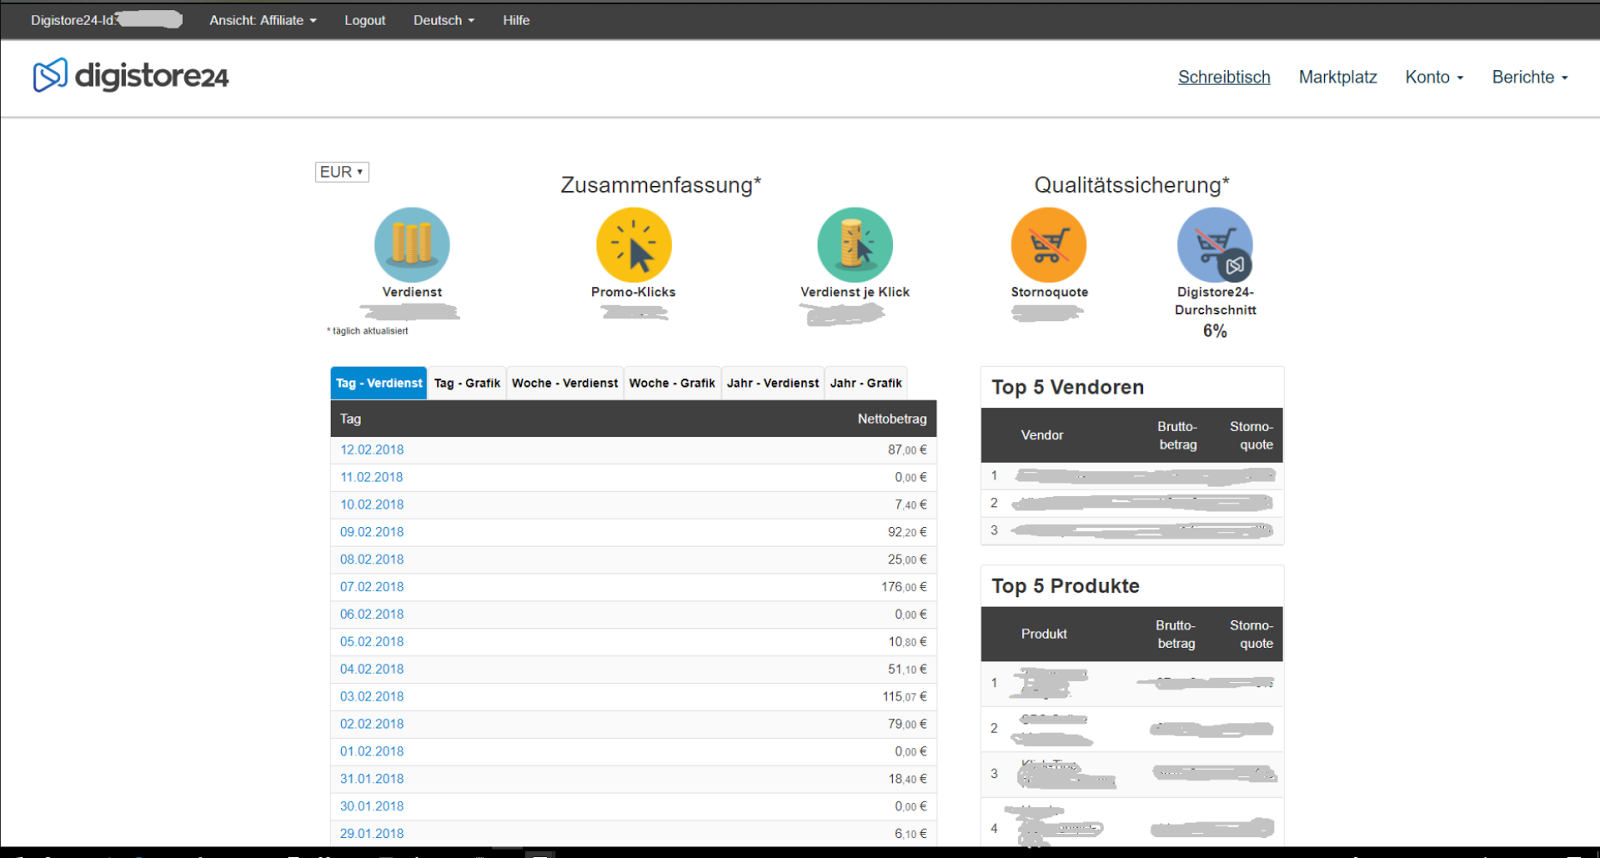Switch to the Jahr - Verdienst tab

click(x=773, y=383)
